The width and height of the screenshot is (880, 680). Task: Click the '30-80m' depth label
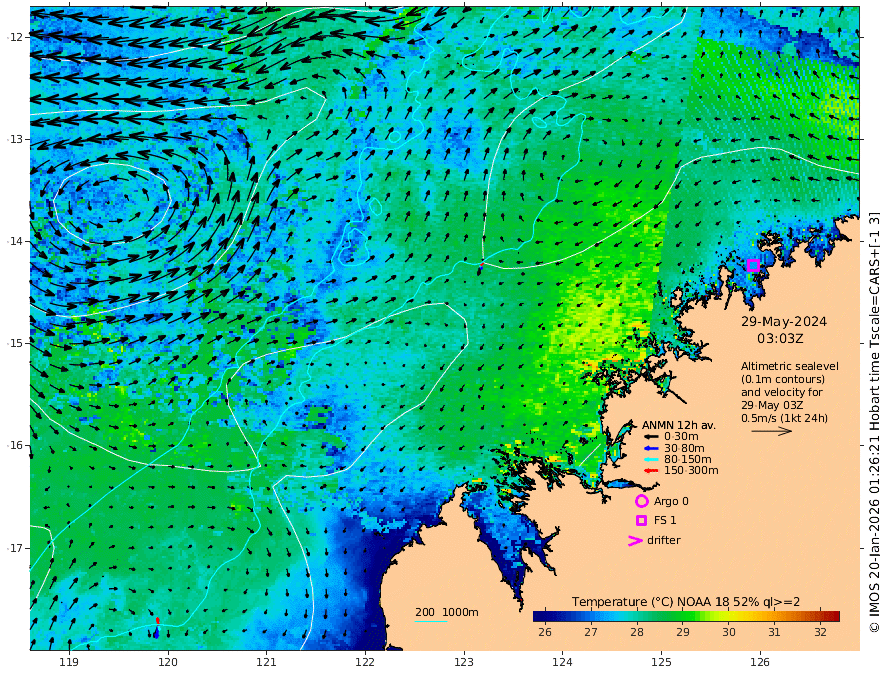pyautogui.click(x=684, y=448)
